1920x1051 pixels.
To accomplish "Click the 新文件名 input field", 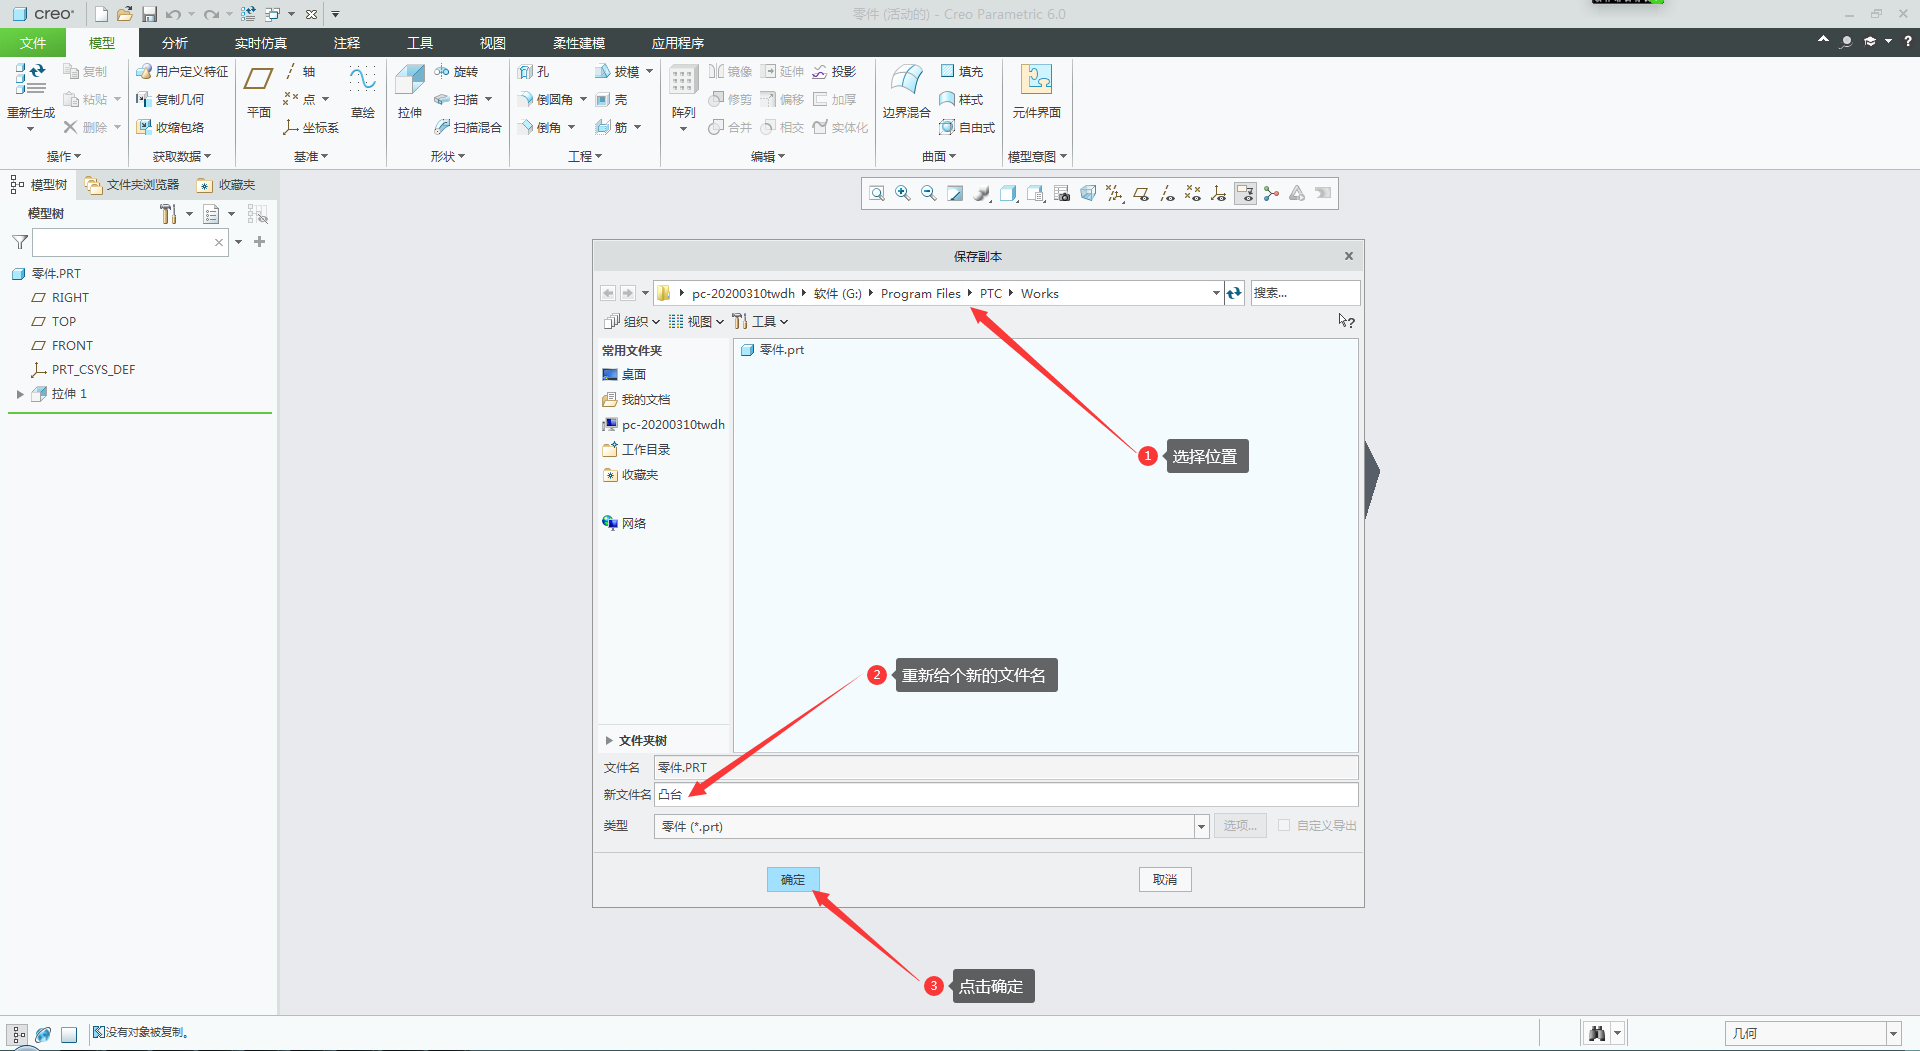I will (x=1005, y=795).
